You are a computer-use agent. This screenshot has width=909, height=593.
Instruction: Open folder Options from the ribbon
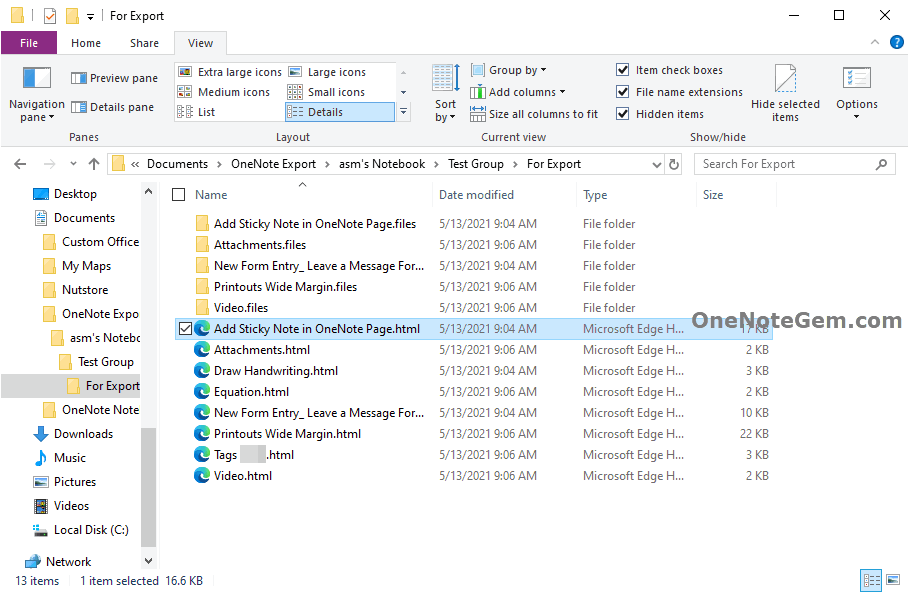(856, 92)
